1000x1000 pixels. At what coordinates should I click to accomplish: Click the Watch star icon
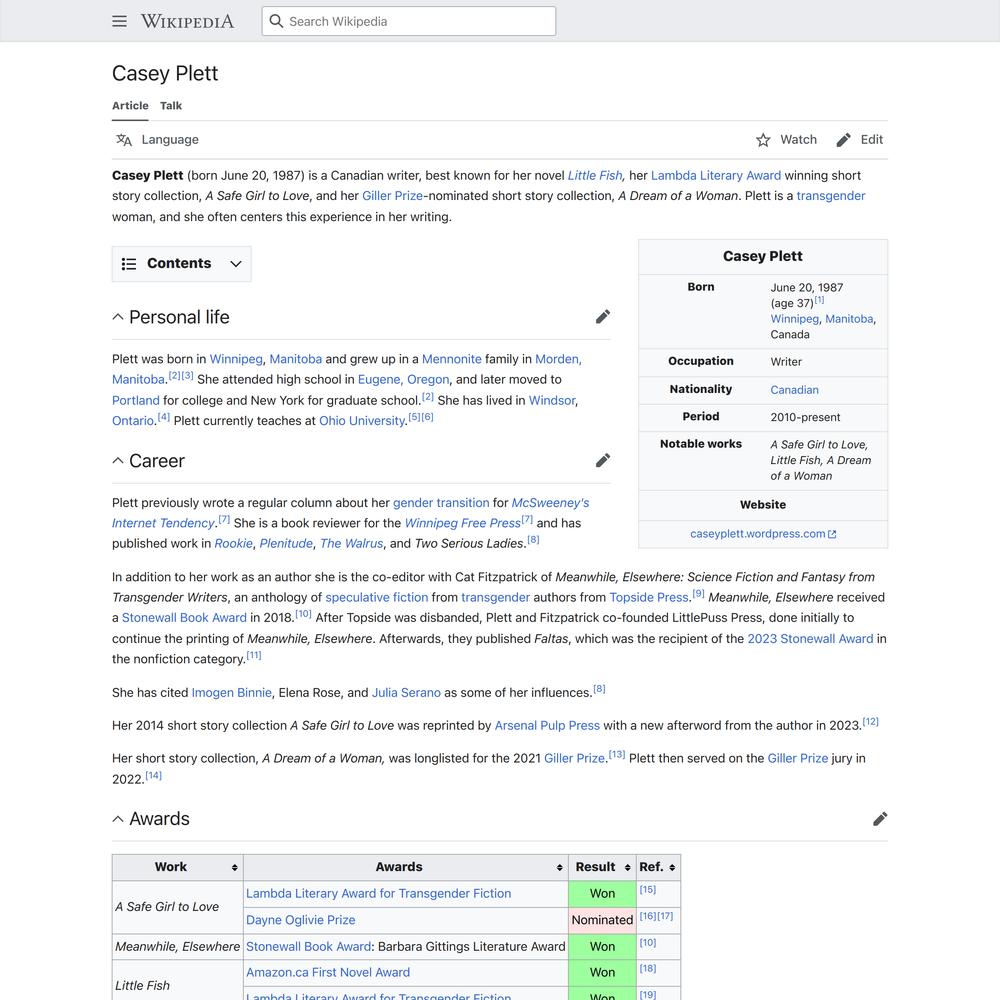tap(763, 140)
